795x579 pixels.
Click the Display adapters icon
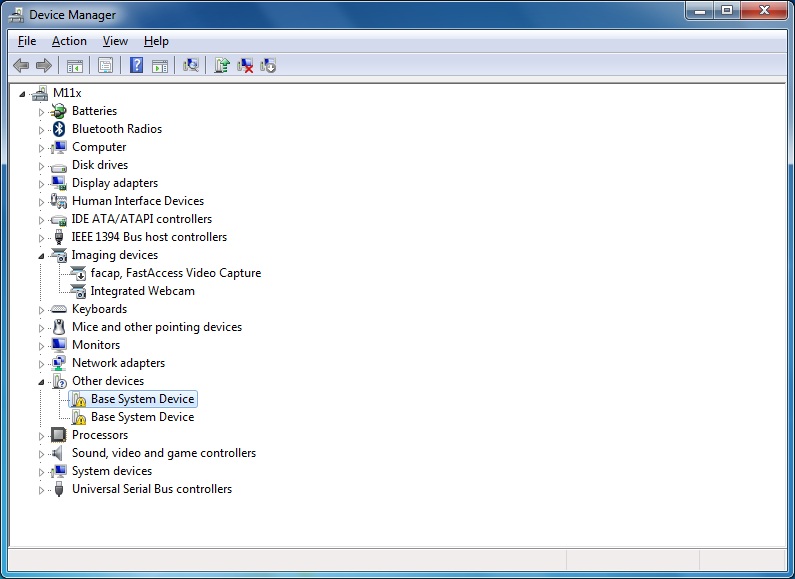[59, 183]
